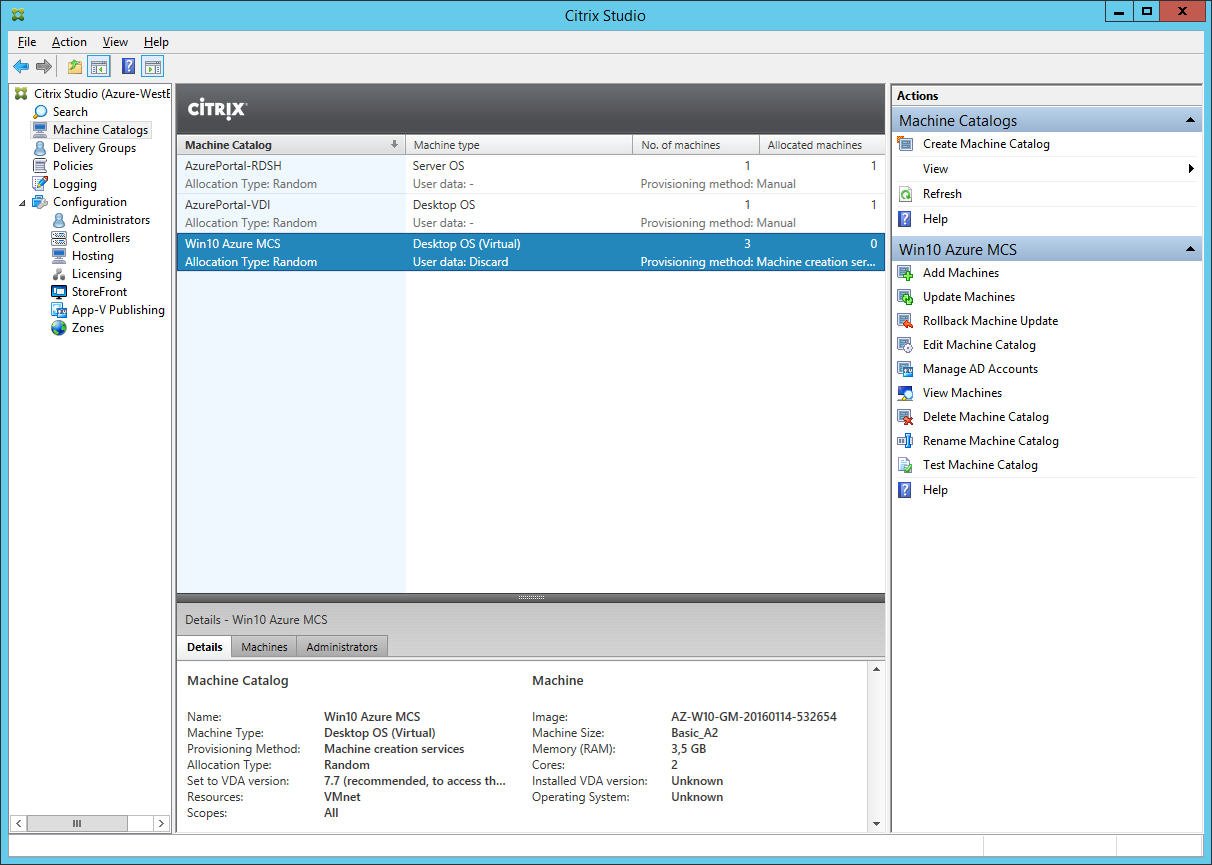Viewport: 1212px width, 865px height.
Task: Click tree pane scroll right arrow
Action: (161, 823)
